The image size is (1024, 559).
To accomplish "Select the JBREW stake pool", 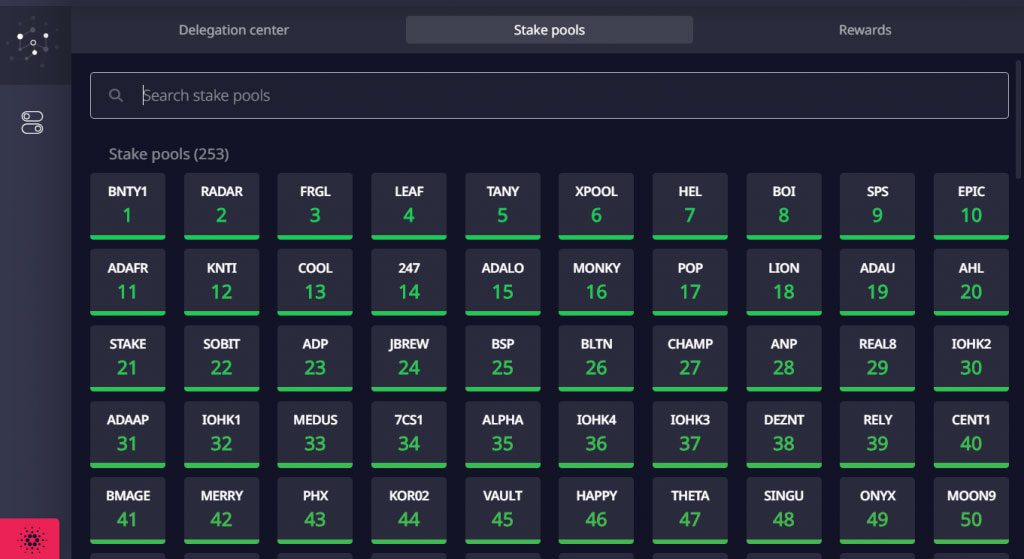I will (409, 359).
